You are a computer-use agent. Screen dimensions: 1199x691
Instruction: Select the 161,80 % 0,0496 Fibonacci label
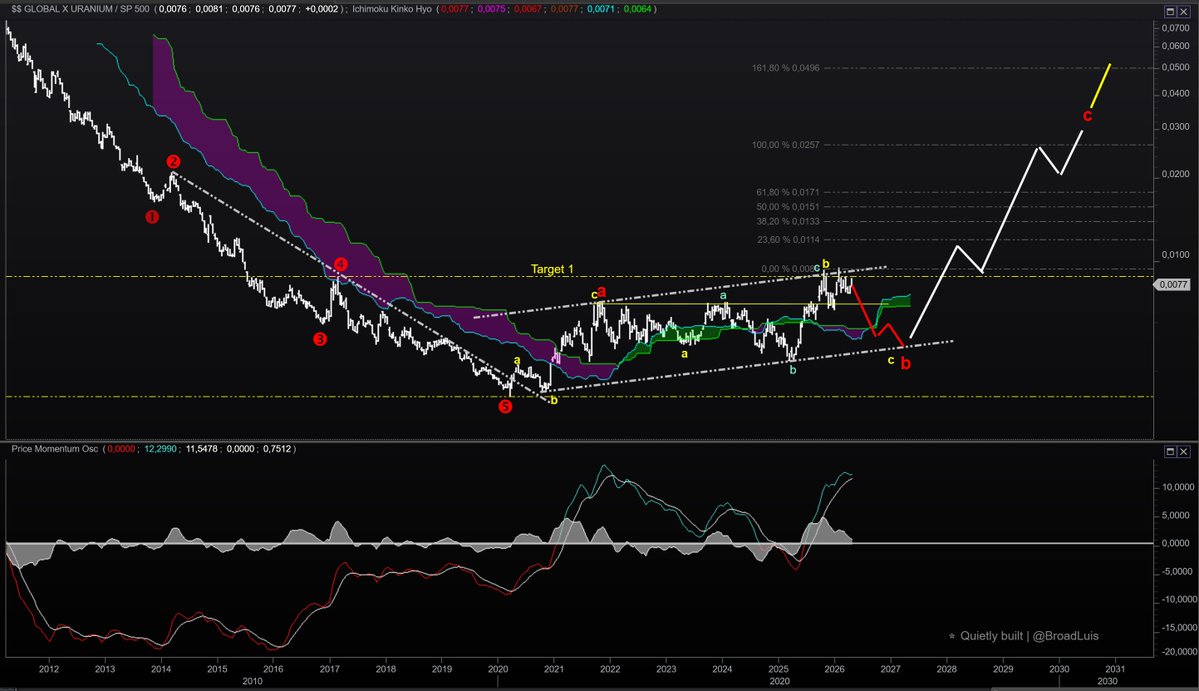tap(785, 68)
